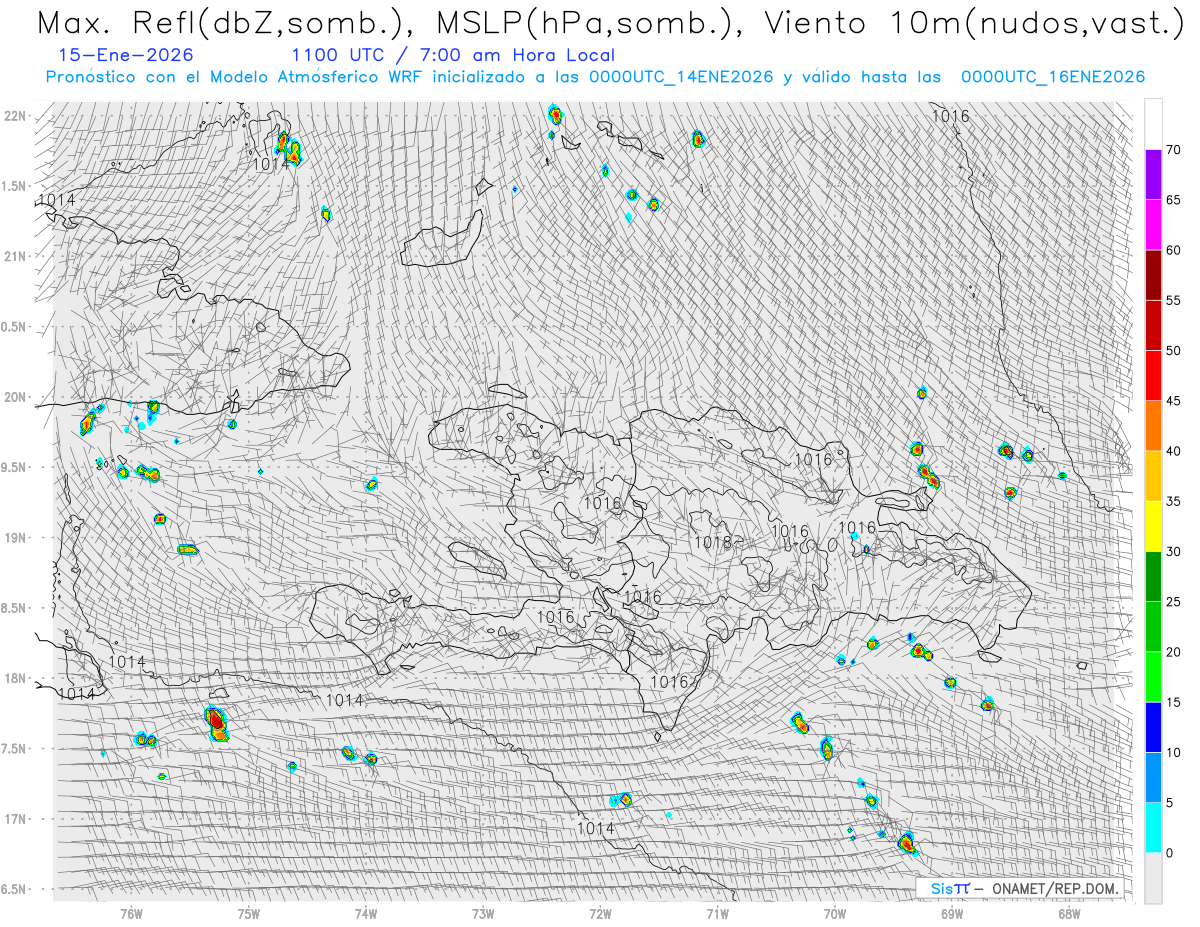
Task: Click the orange 40–45 dBZ colorbar segment
Action: coord(1153,426)
